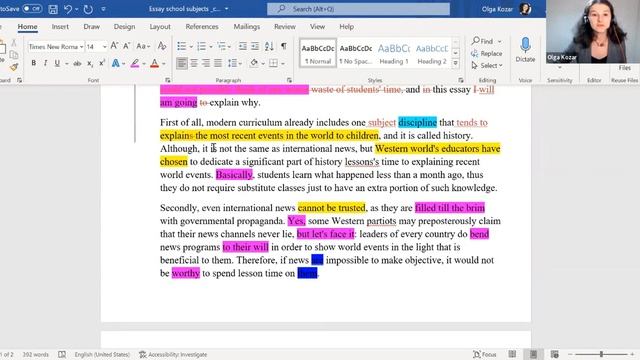Use the Format Painter brush
The height and width of the screenshot is (360, 640).
[14, 67]
